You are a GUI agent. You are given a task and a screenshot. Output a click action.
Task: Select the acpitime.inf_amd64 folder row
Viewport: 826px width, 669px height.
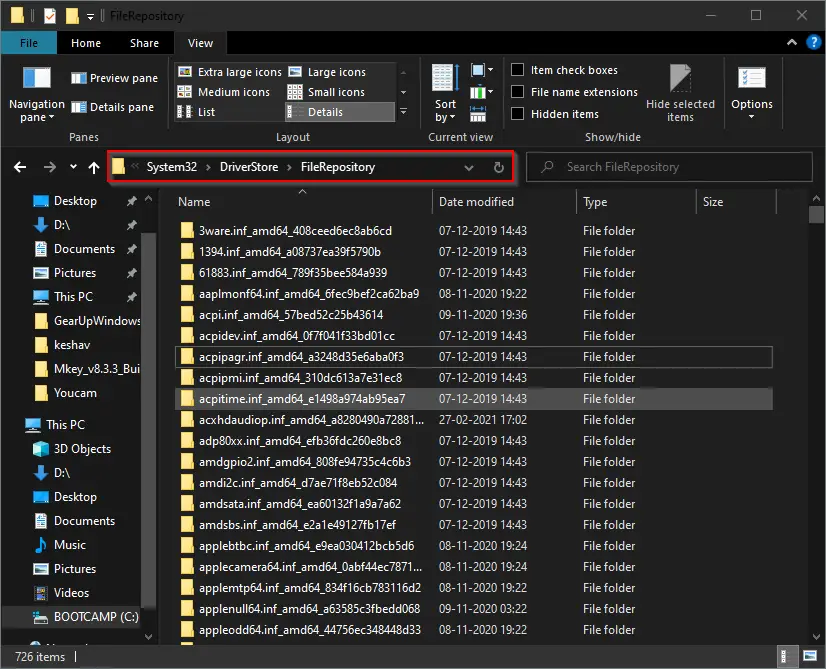point(474,399)
